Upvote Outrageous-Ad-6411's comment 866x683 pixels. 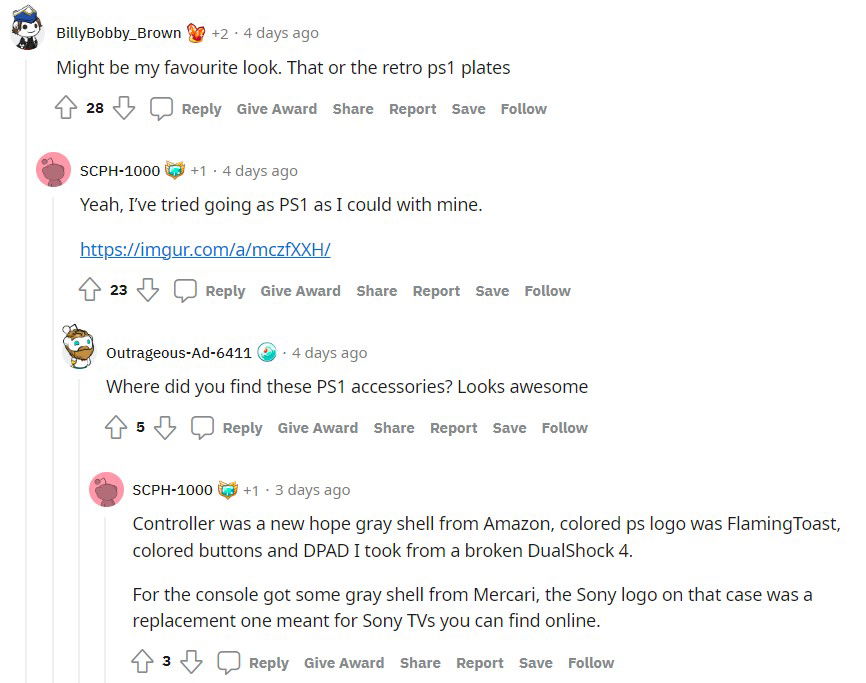[x=116, y=427]
